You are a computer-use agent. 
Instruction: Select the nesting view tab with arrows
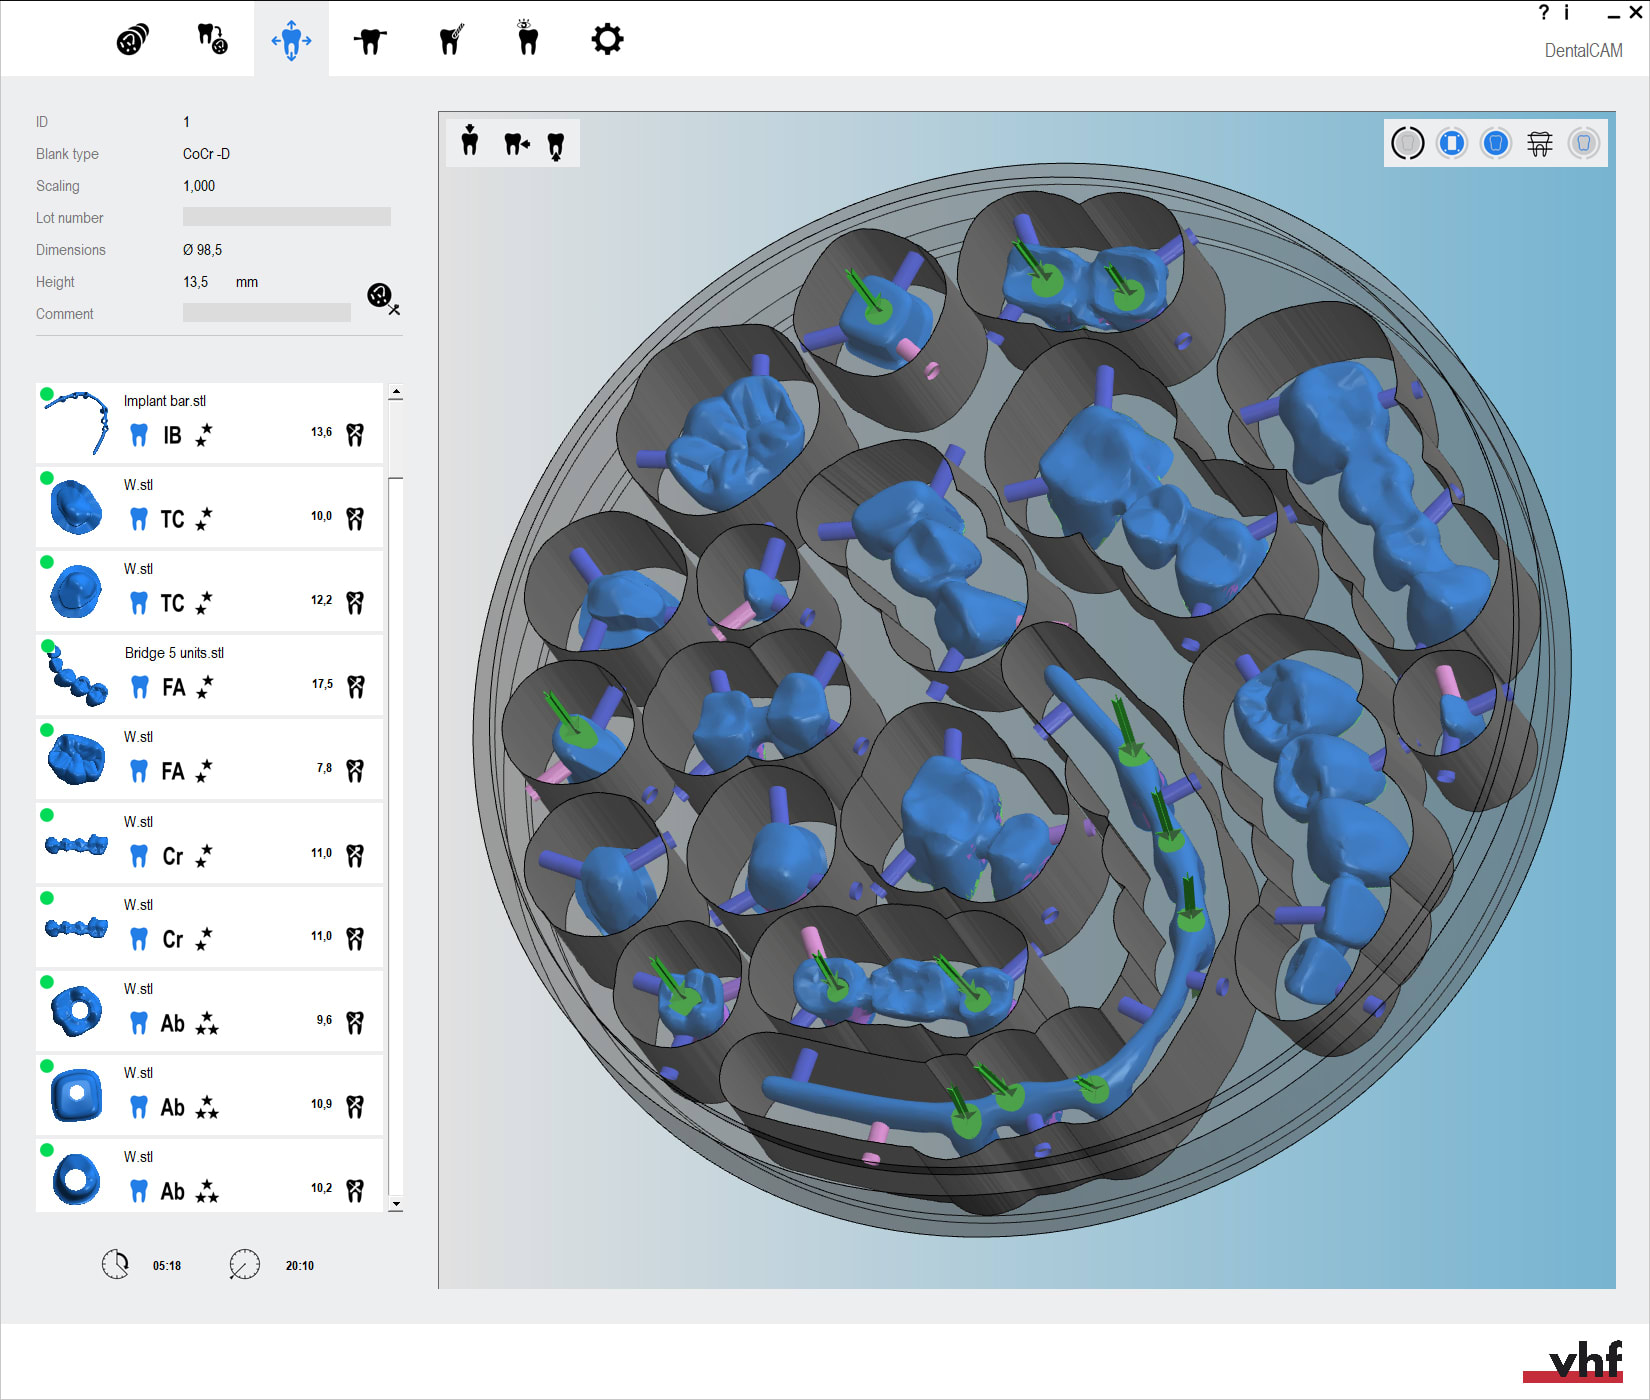pos(291,40)
